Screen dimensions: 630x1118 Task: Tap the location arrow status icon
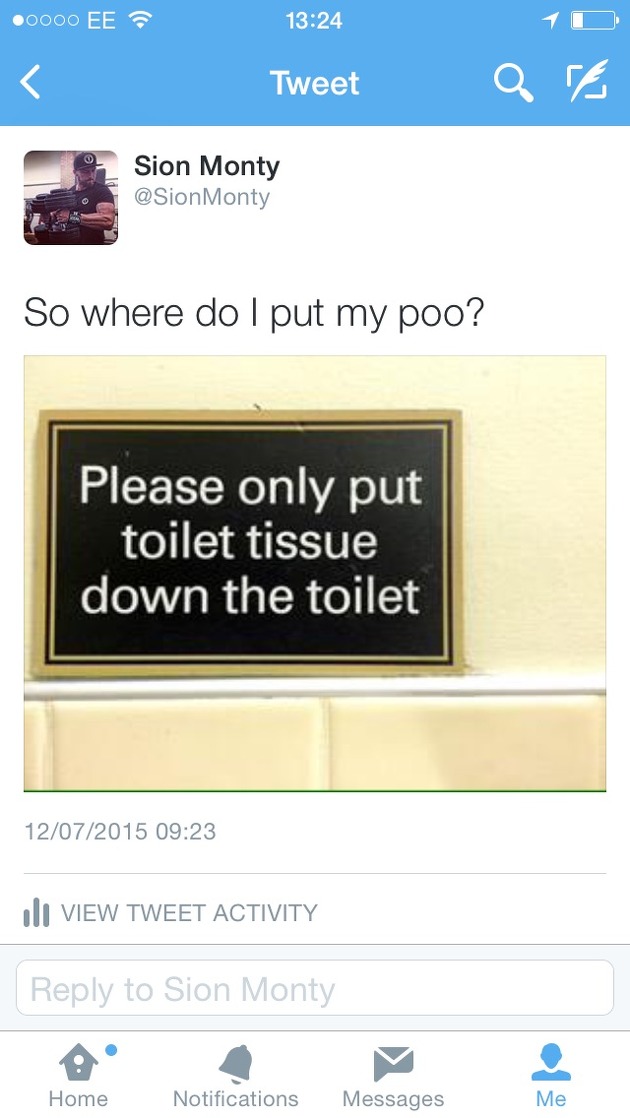tap(550, 21)
